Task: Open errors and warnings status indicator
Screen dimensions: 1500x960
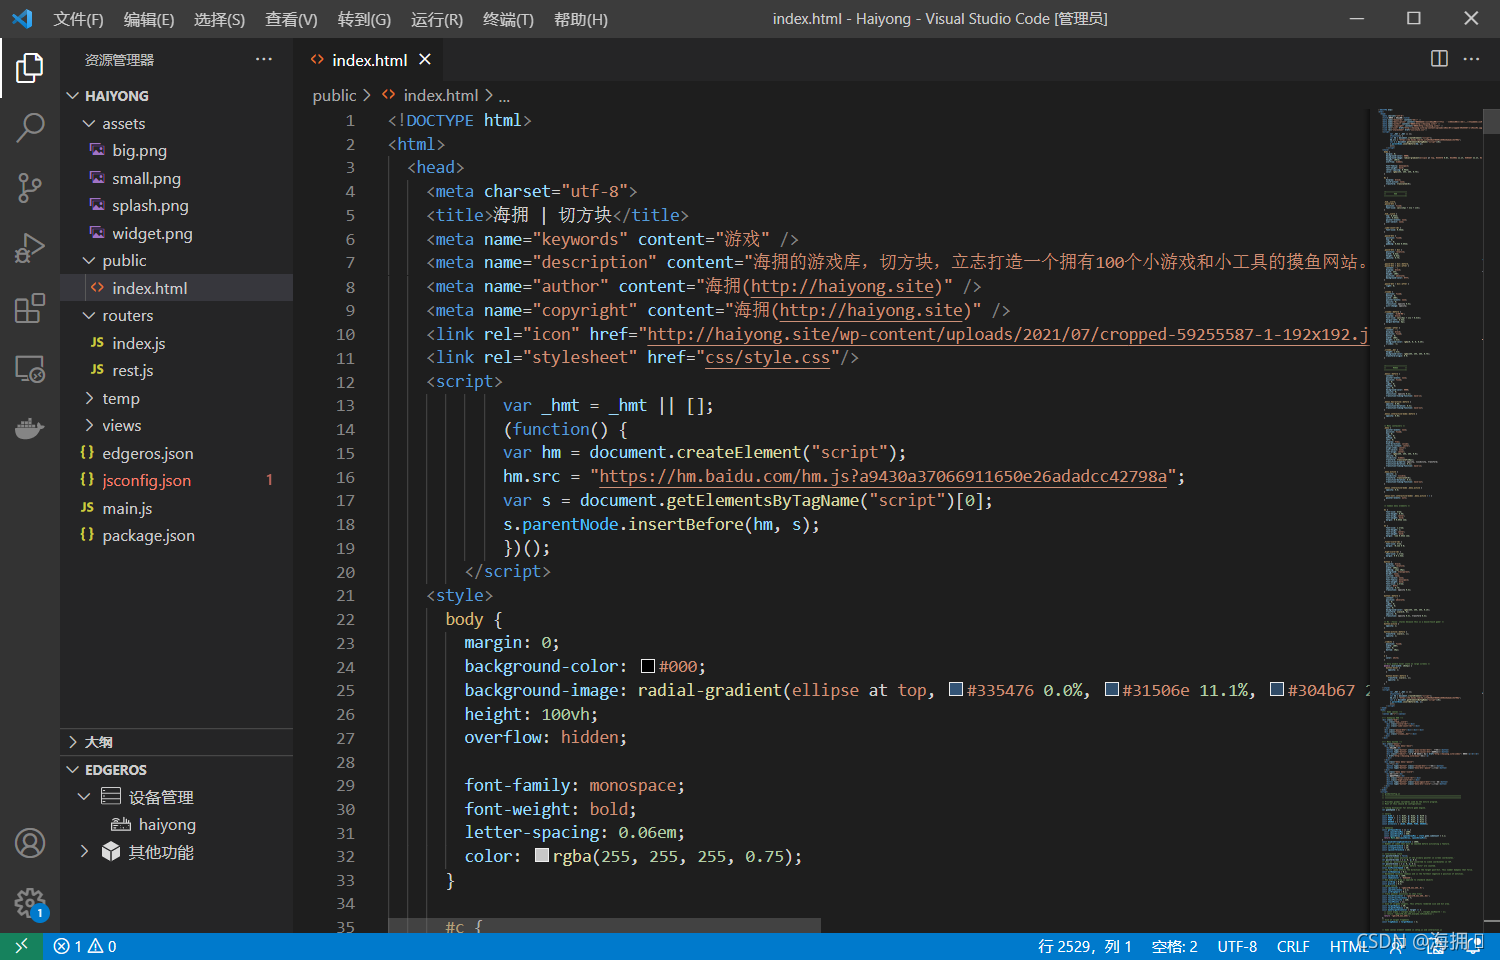Action: pyautogui.click(x=85, y=946)
